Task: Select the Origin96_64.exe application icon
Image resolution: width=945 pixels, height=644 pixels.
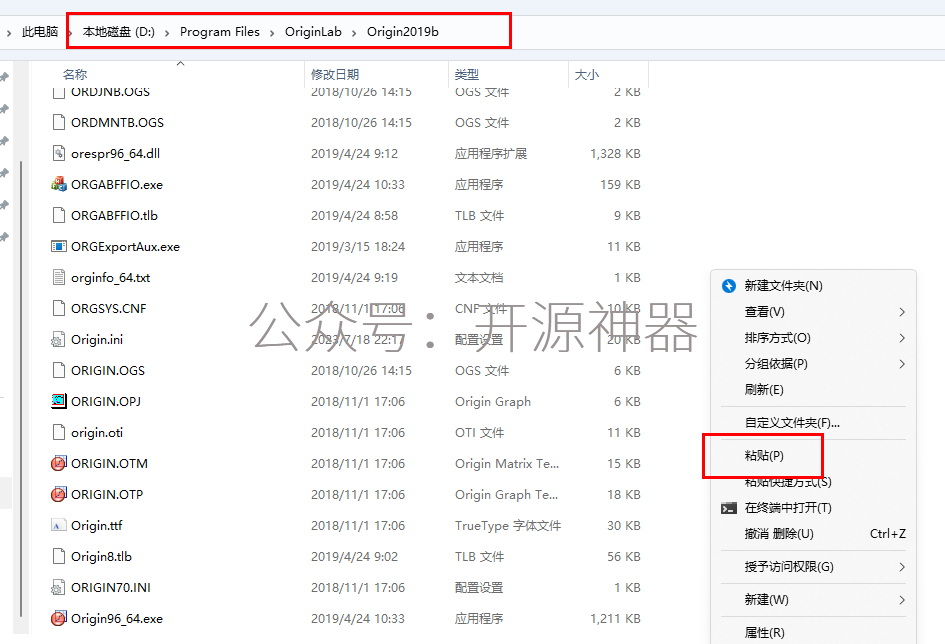Action: click(58, 619)
